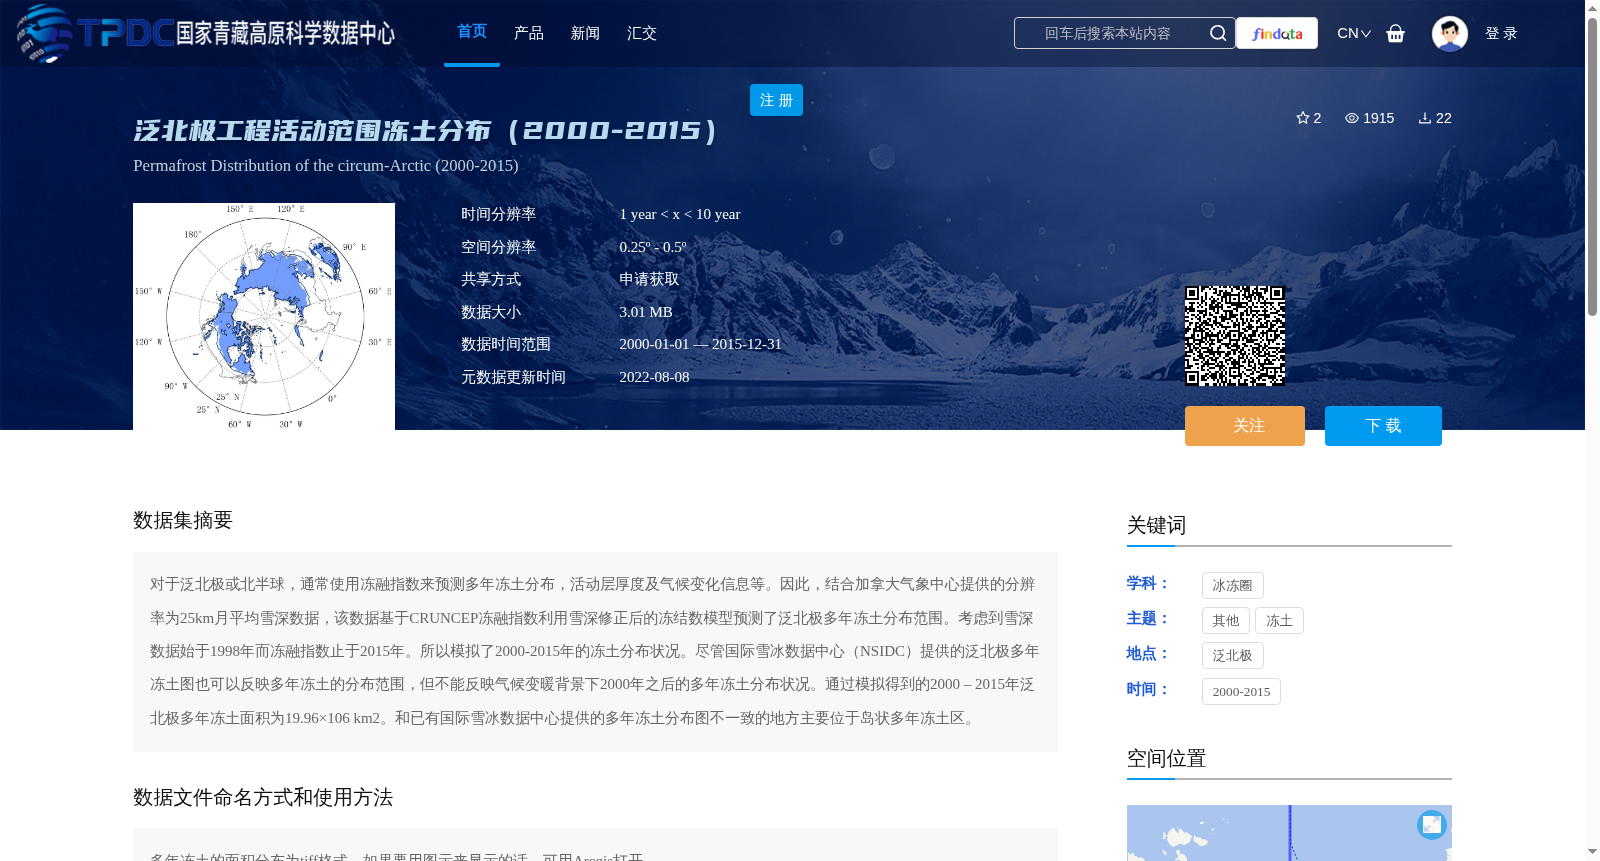
Task: Click the 2000-01-01 — 2015-12-31 date range
Action: coord(700,344)
